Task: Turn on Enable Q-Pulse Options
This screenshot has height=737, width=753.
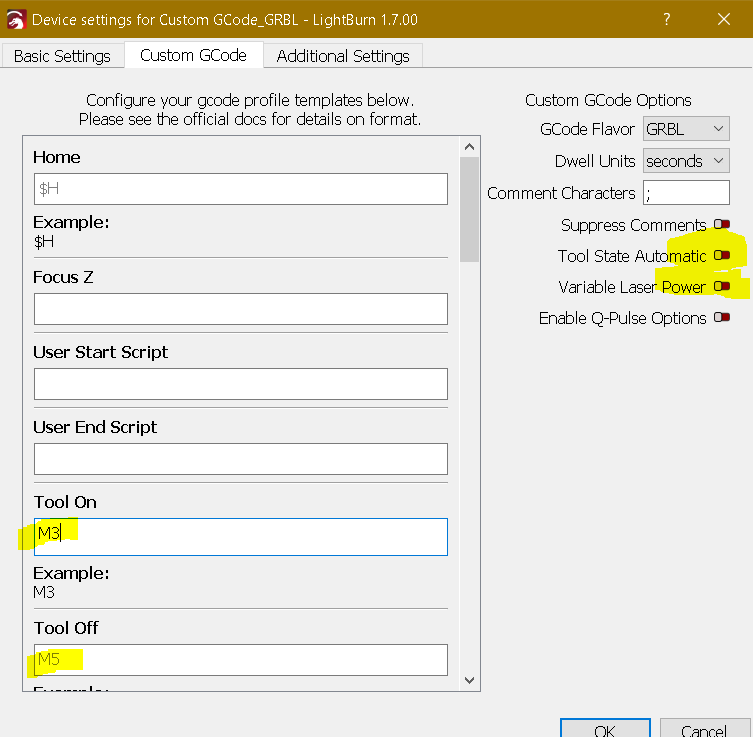Action: (721, 318)
